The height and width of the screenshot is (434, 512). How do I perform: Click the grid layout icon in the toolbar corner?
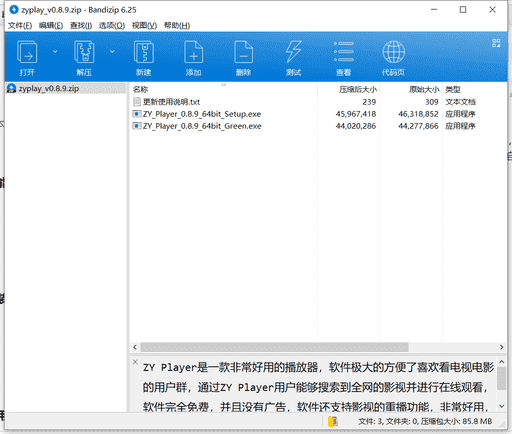click(496, 43)
